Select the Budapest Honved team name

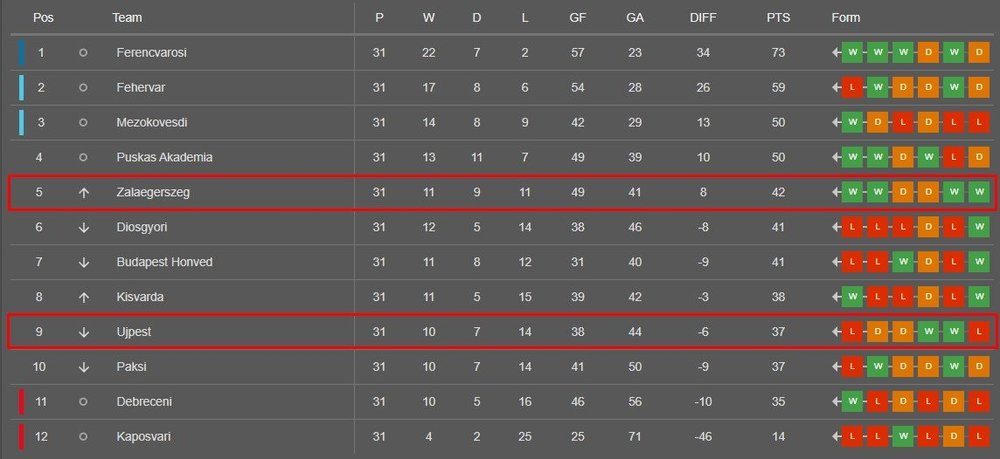(164, 262)
